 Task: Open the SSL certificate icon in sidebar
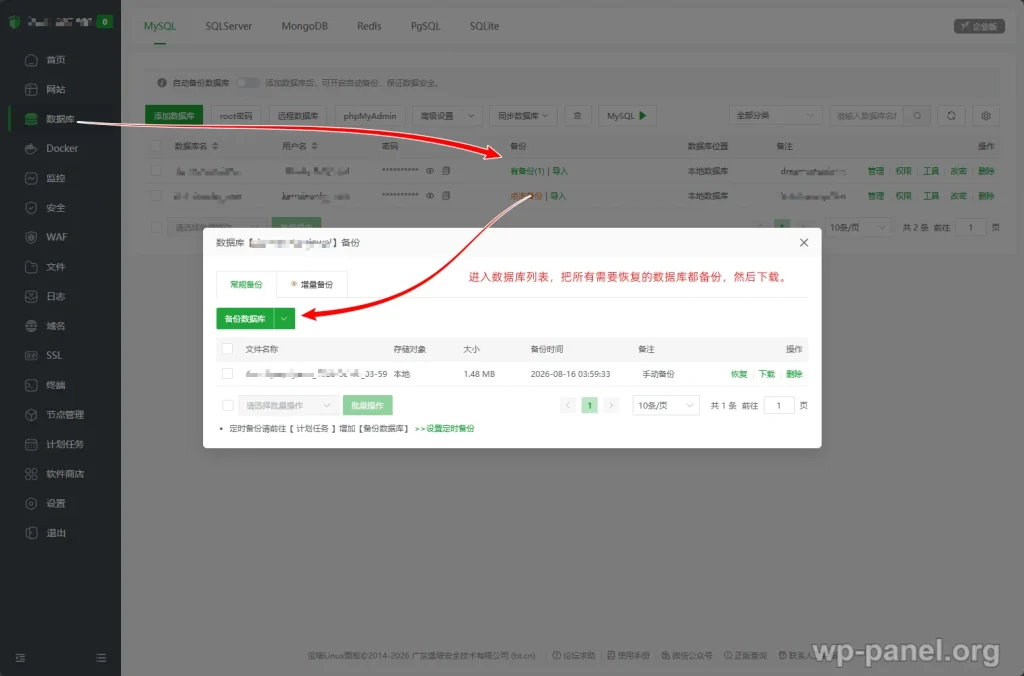pyautogui.click(x=31, y=355)
